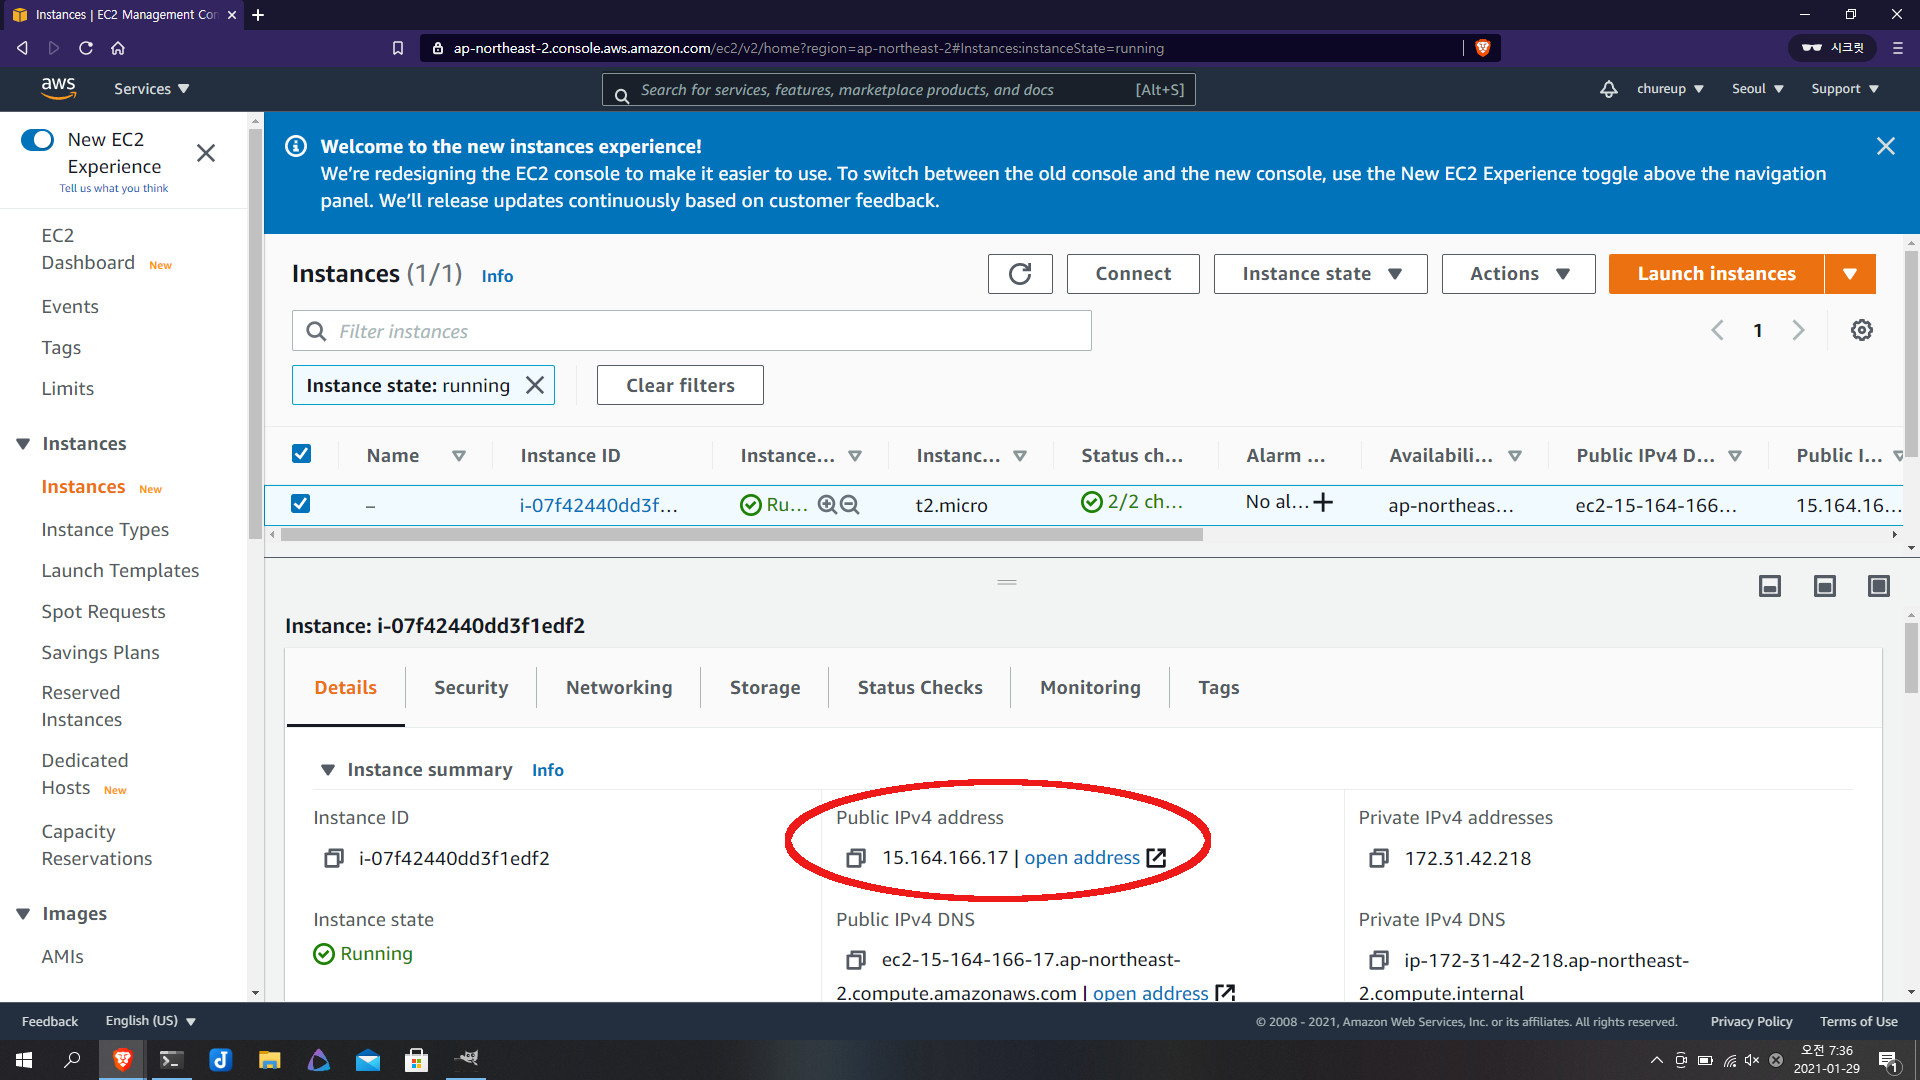Open table preferences gear icon

click(x=1861, y=330)
